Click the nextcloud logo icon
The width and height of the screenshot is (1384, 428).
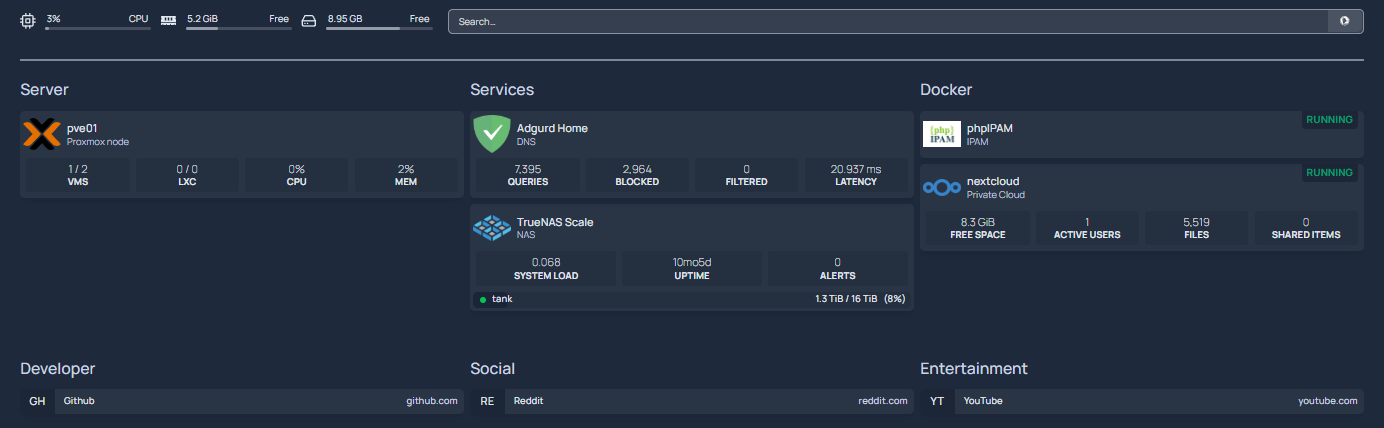pyautogui.click(x=941, y=187)
